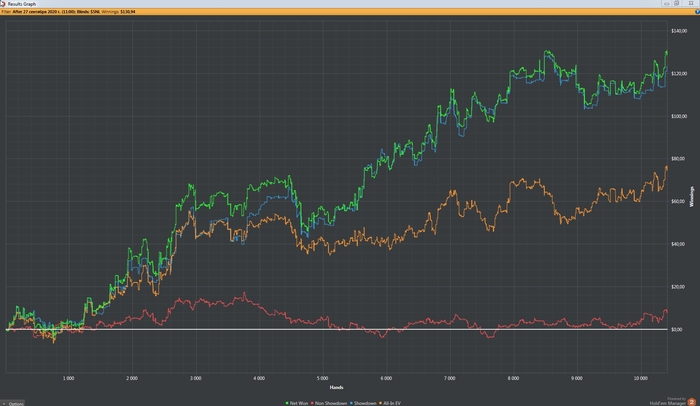Click the $120,00 axis label
Viewport: 700px width, 406px height.
tap(679, 73)
